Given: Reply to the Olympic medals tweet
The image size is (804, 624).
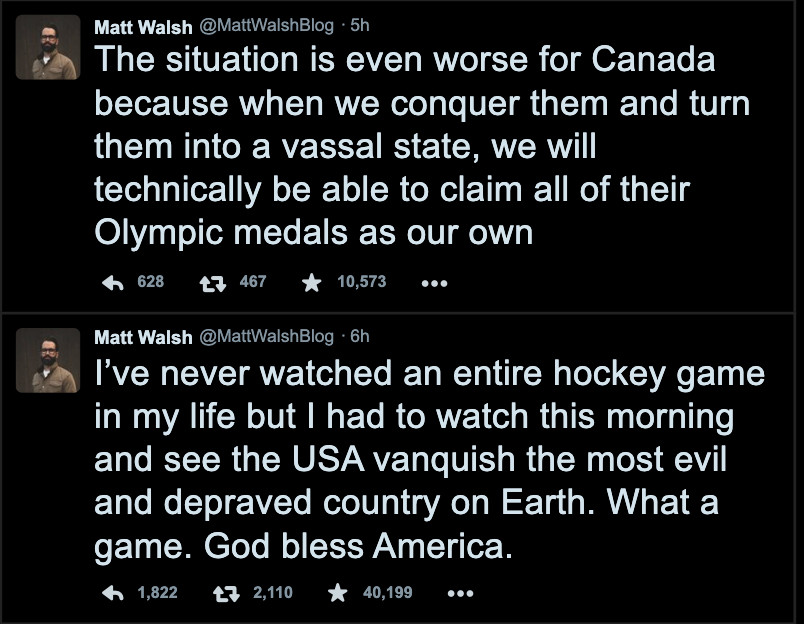Looking at the screenshot, I should coord(113,282).
